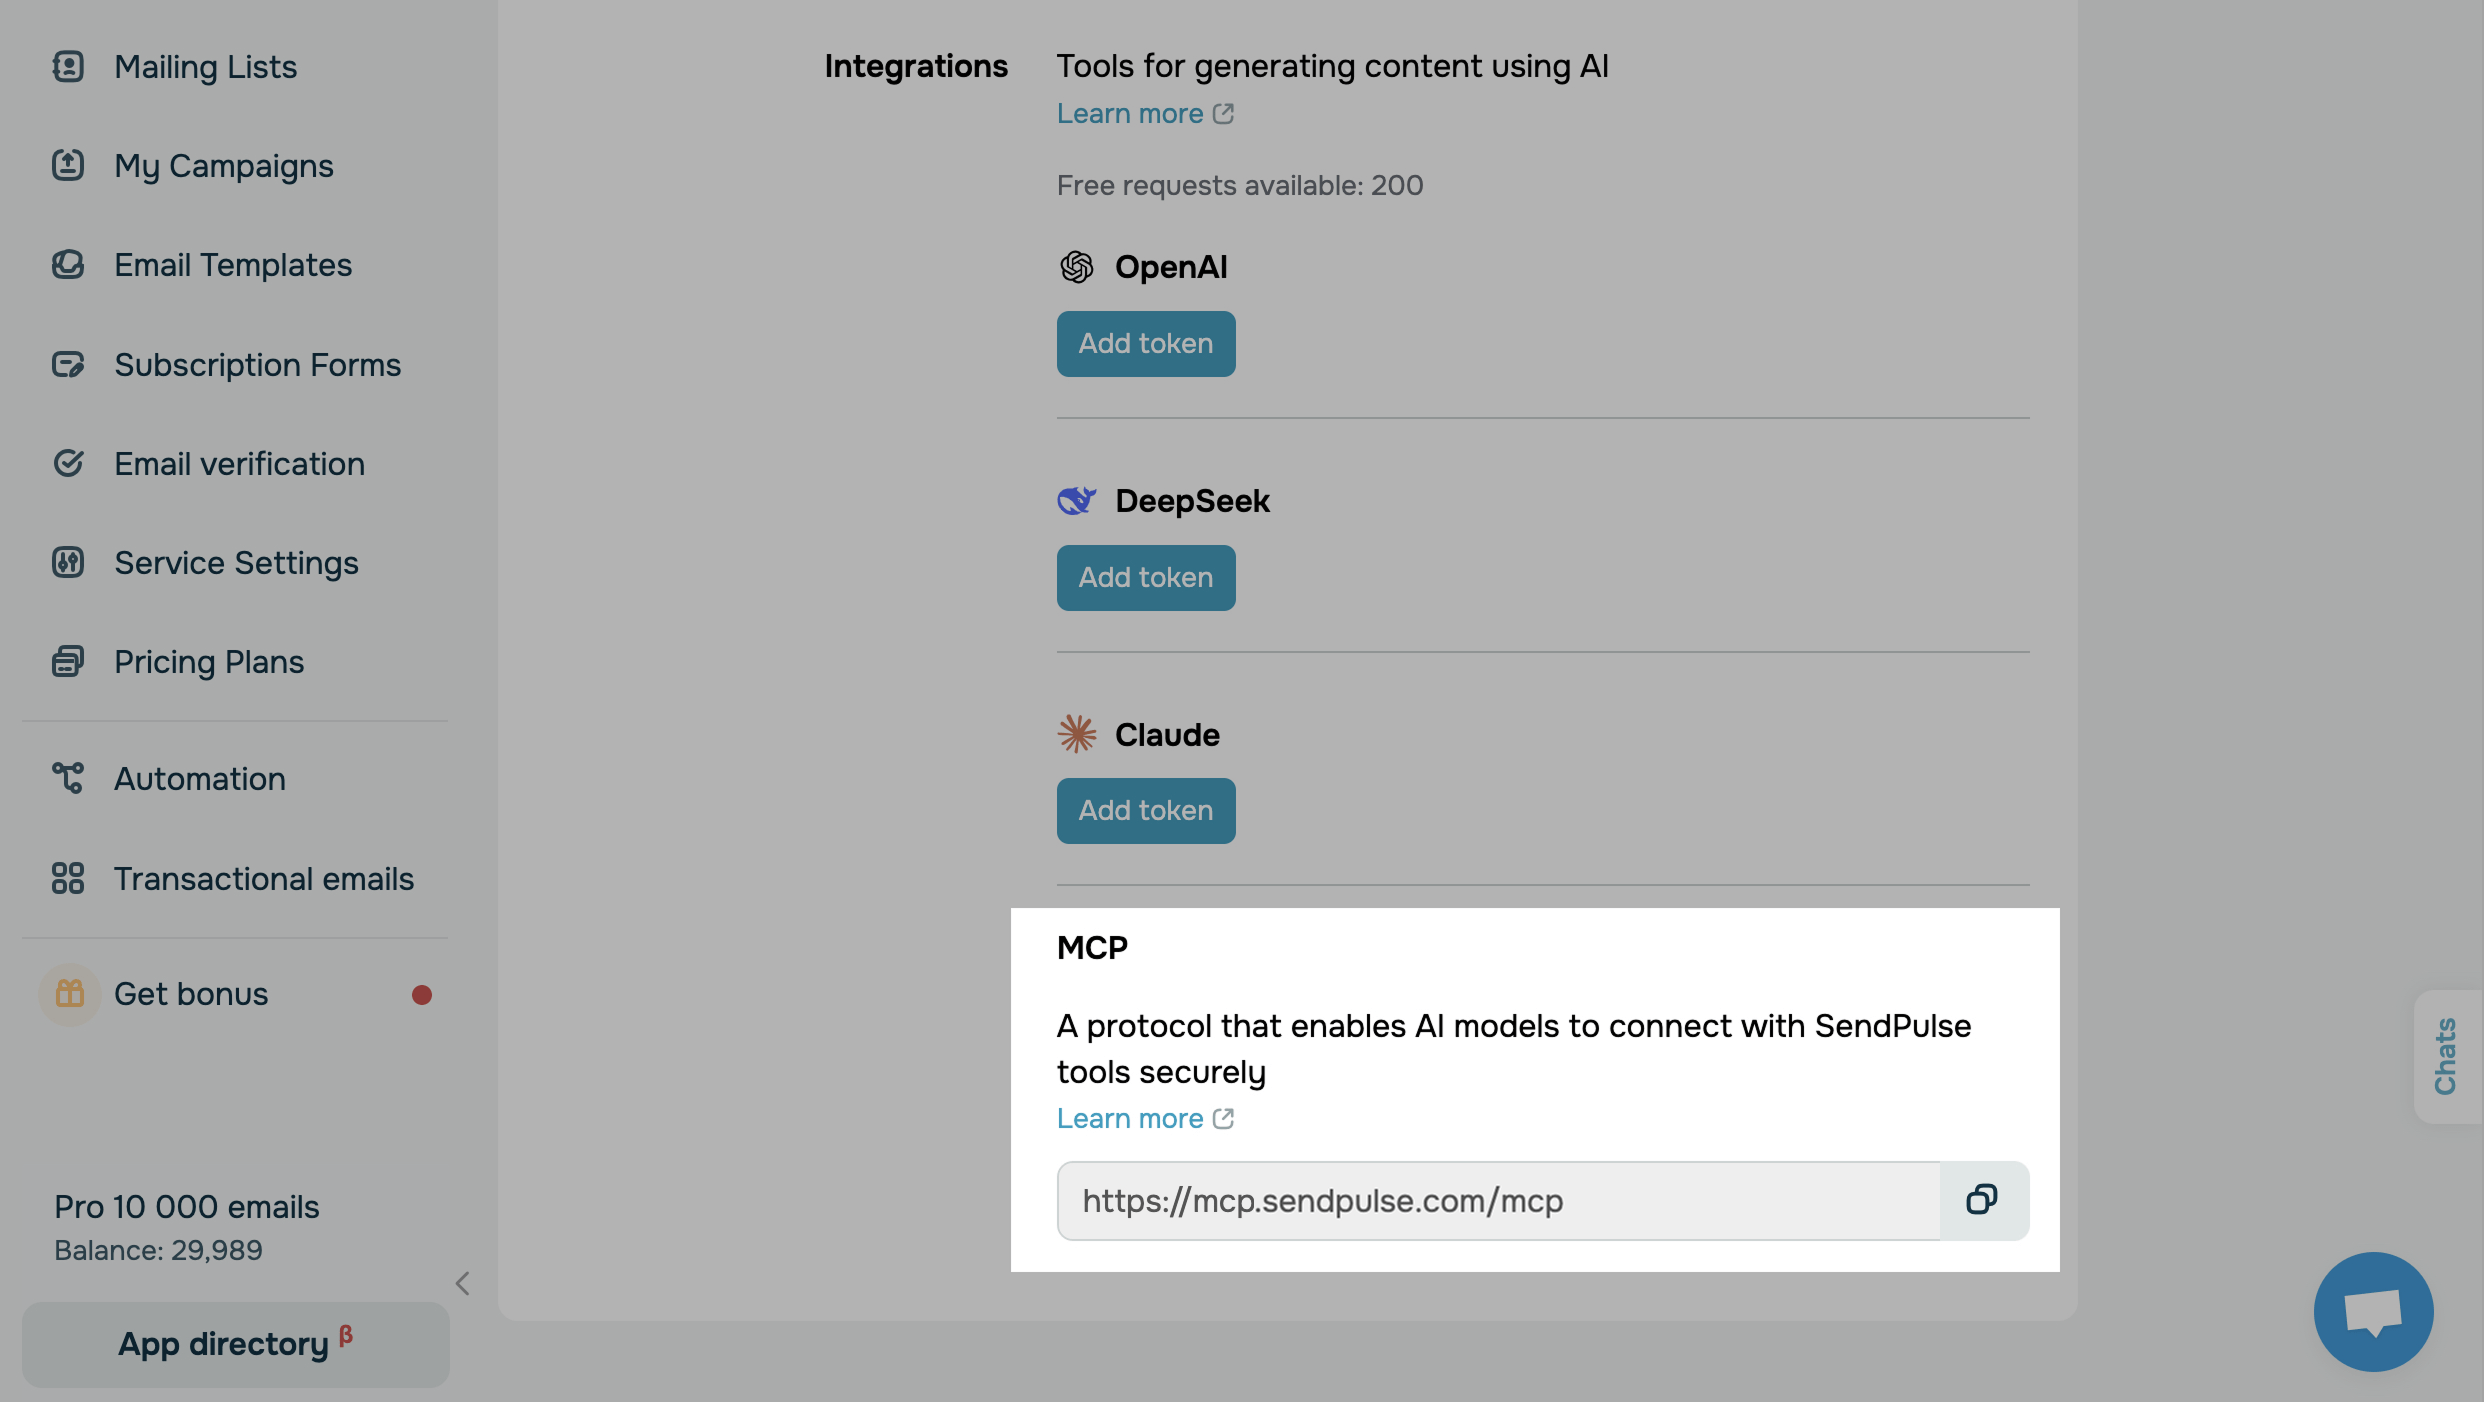The height and width of the screenshot is (1402, 2484).
Task: Expand the Chats side tab
Action: 2446,1056
